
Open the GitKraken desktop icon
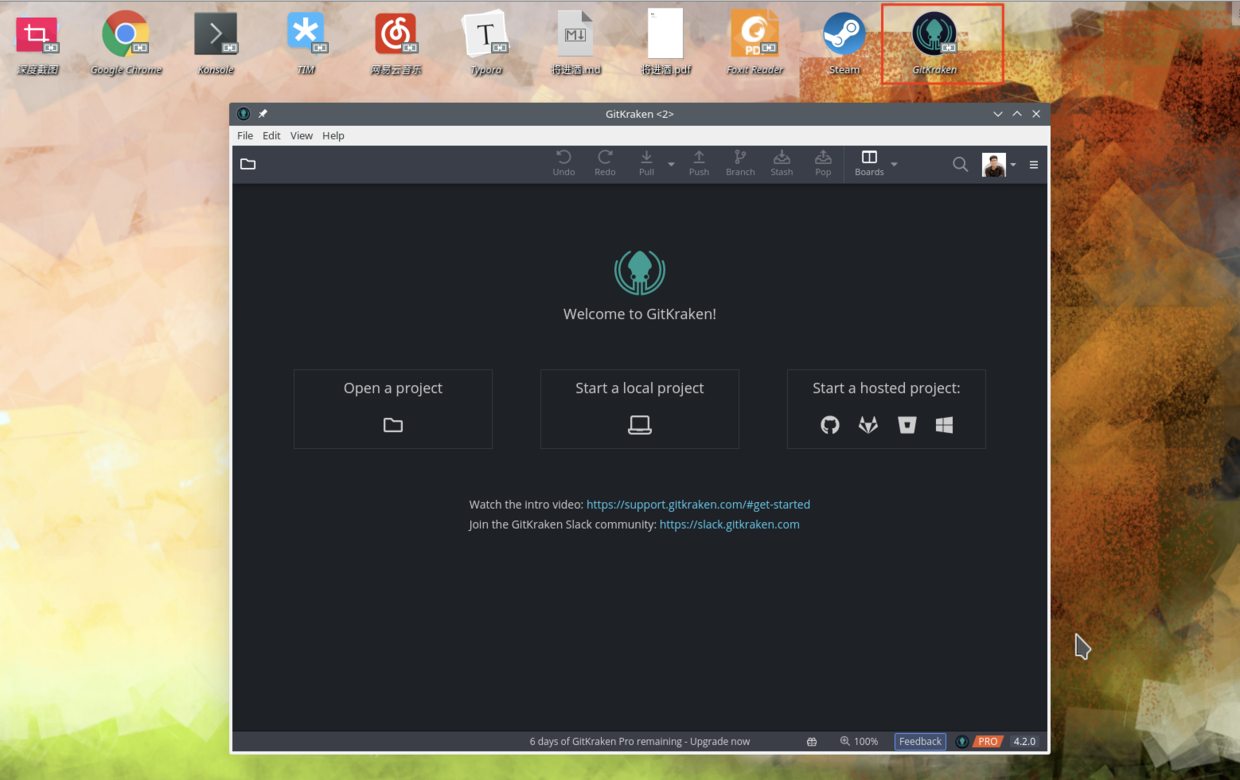[x=935, y=43]
